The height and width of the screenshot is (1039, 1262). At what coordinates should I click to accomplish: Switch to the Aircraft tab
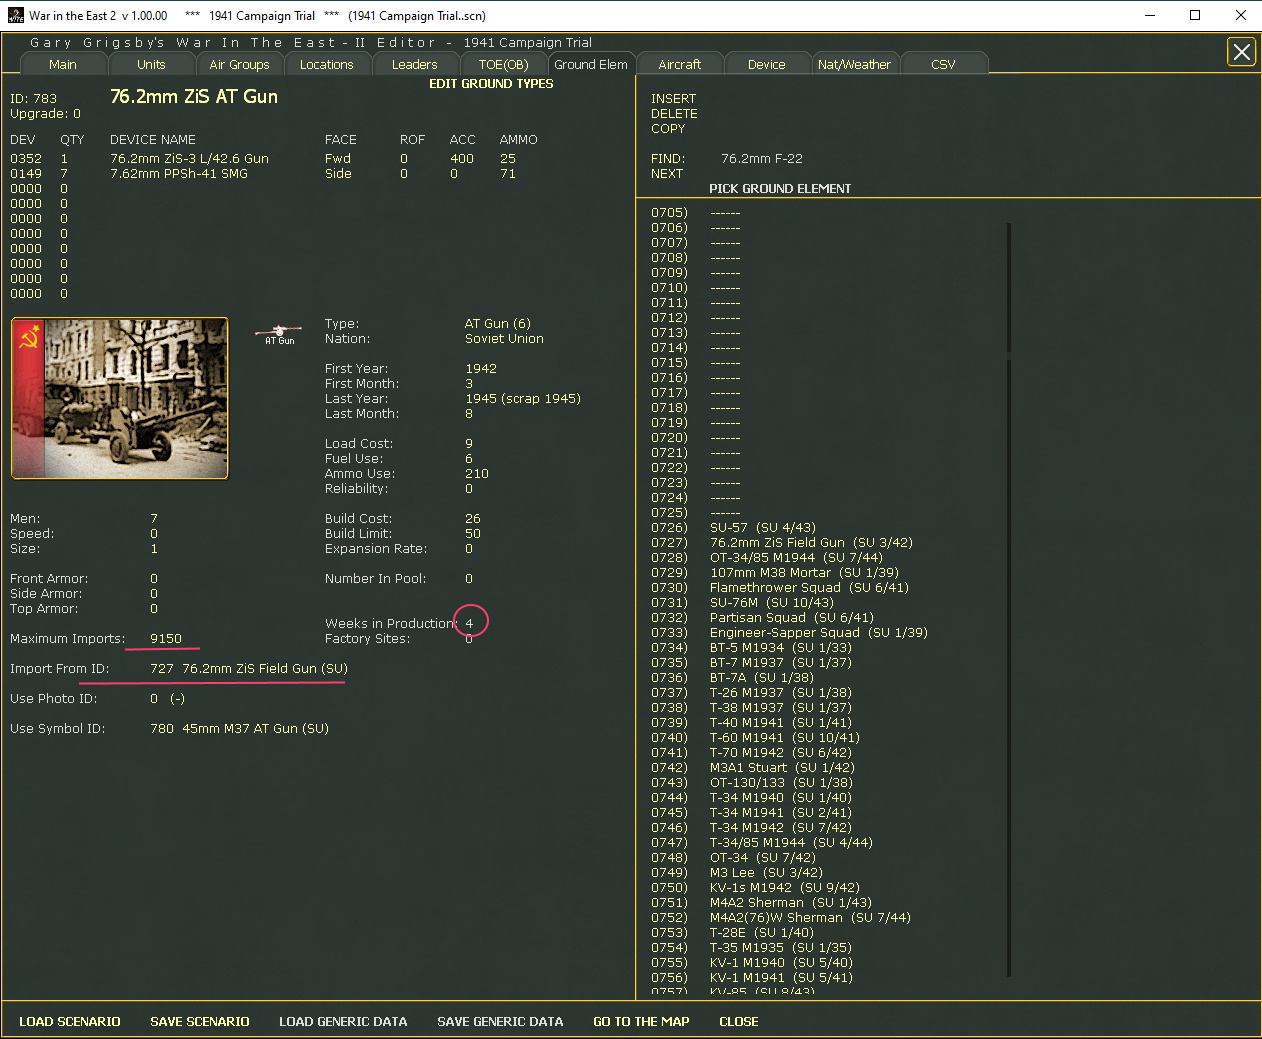[679, 64]
